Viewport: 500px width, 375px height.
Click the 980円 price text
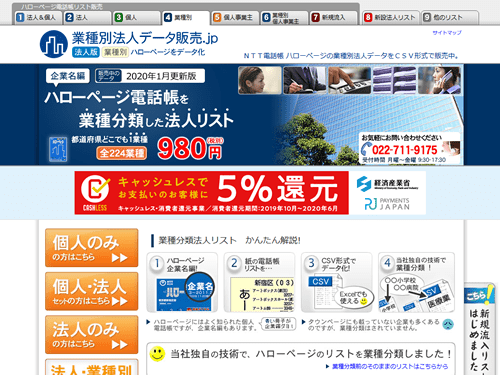click(x=190, y=148)
